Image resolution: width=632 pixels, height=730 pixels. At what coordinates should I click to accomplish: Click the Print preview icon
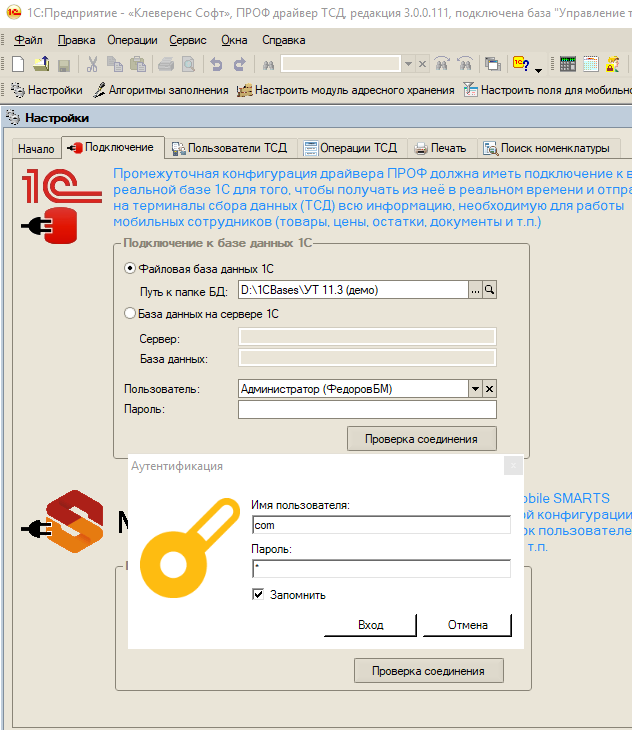point(188,64)
